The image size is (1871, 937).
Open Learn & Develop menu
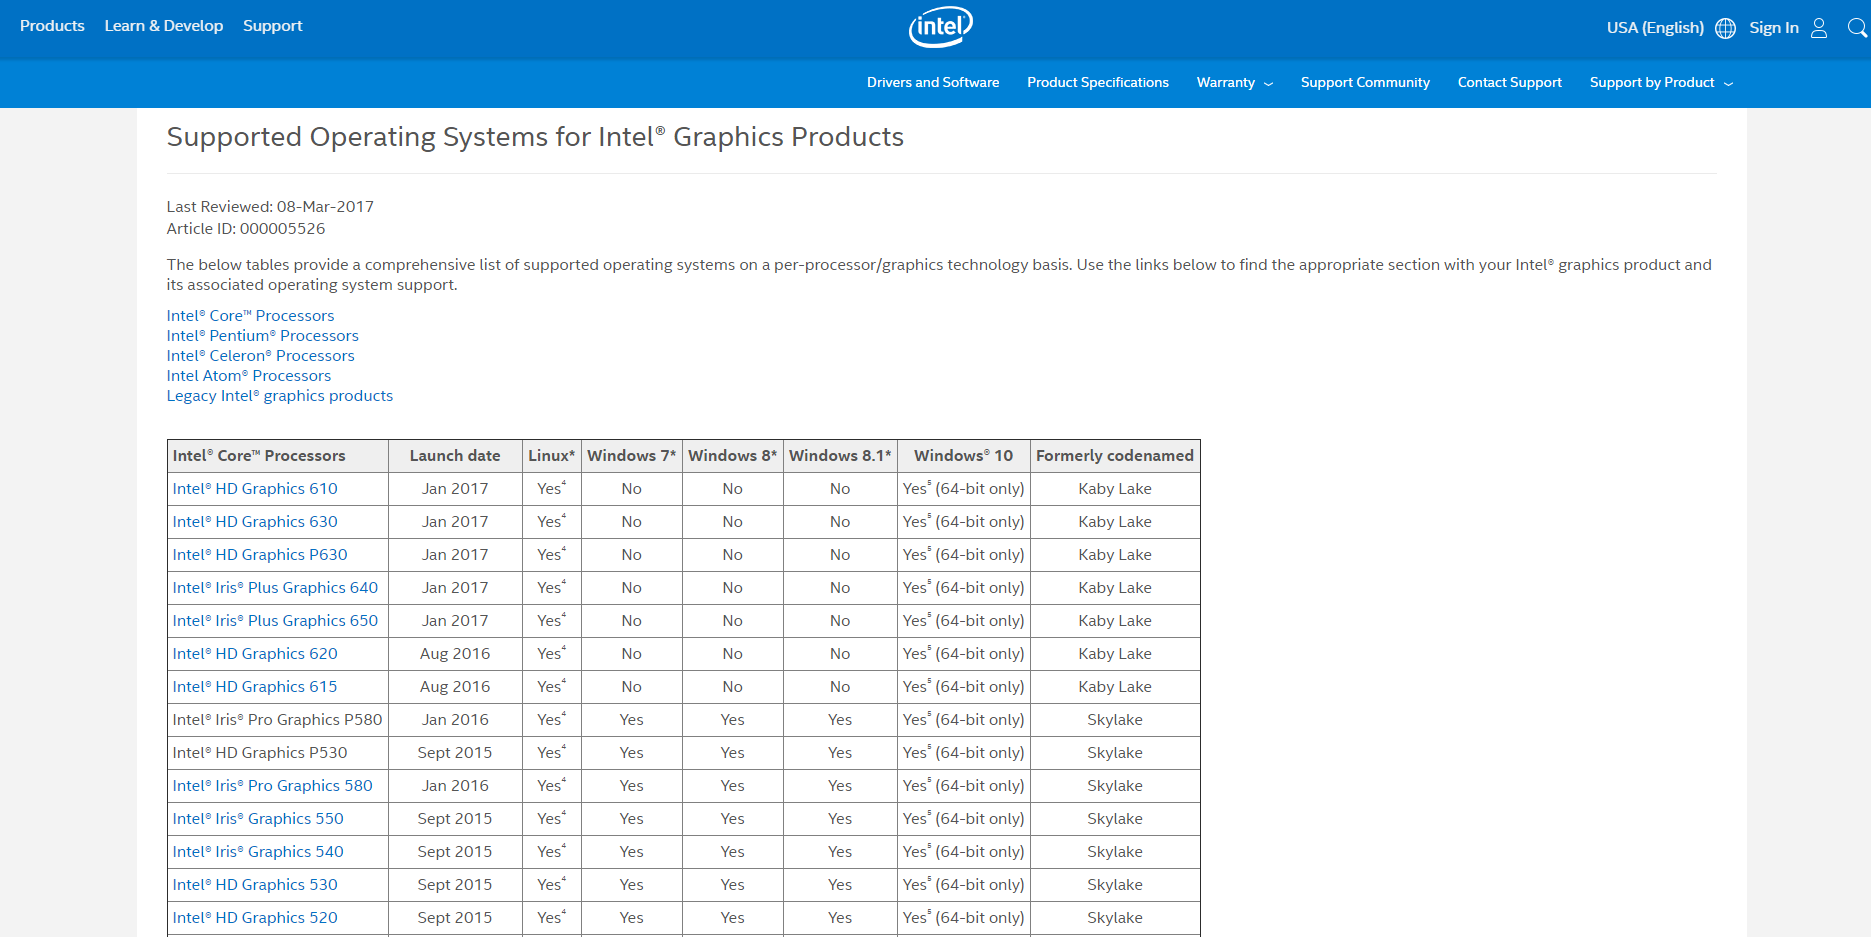coord(164,26)
